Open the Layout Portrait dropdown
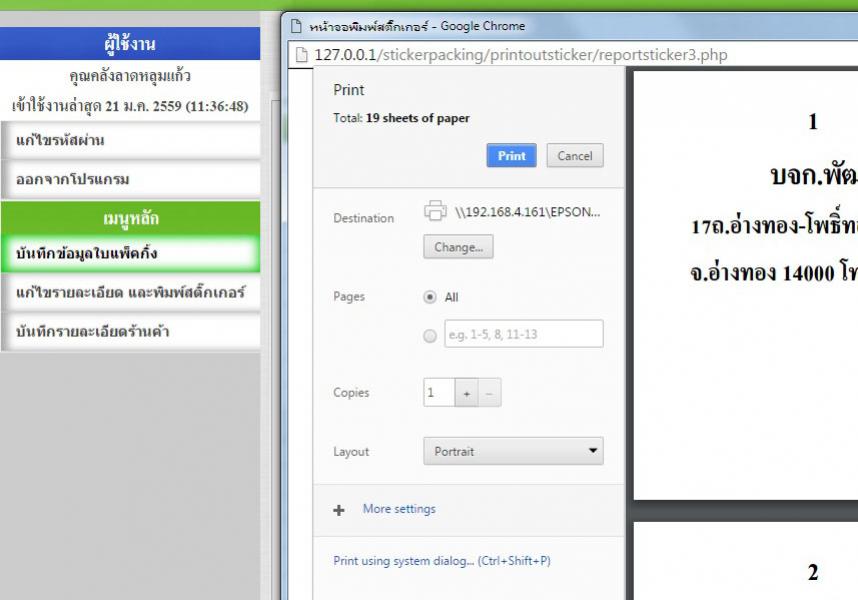 (x=513, y=451)
